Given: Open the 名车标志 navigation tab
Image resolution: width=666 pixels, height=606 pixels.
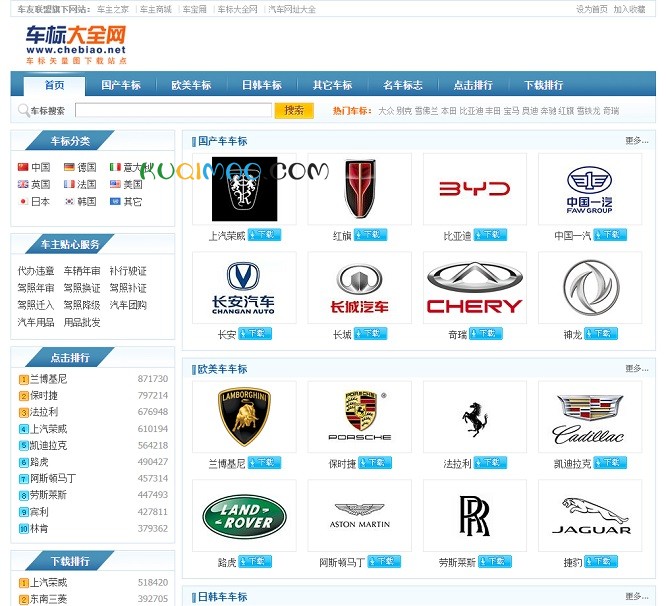Looking at the screenshot, I should pos(403,85).
